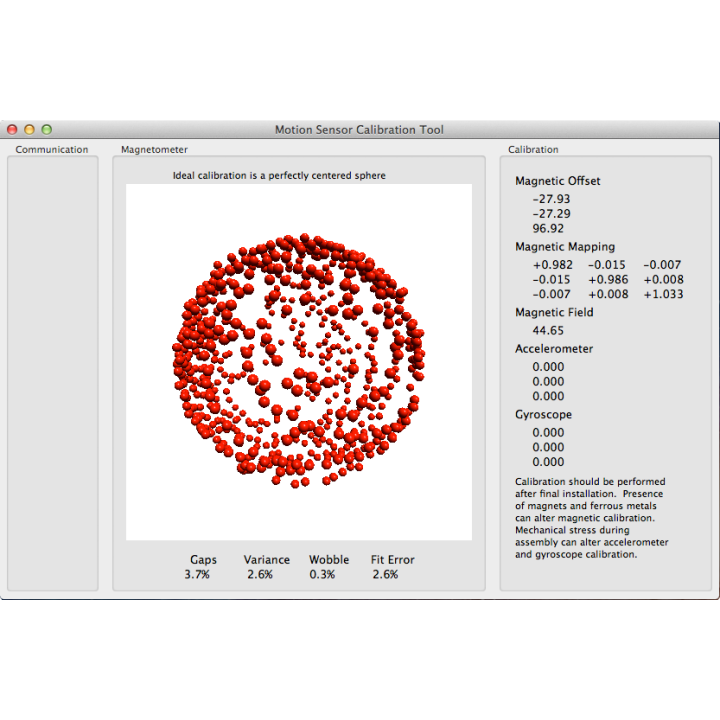Image resolution: width=720 pixels, height=720 pixels.
Task: Minimize window with the yellow button
Action: pyautogui.click(x=29, y=130)
